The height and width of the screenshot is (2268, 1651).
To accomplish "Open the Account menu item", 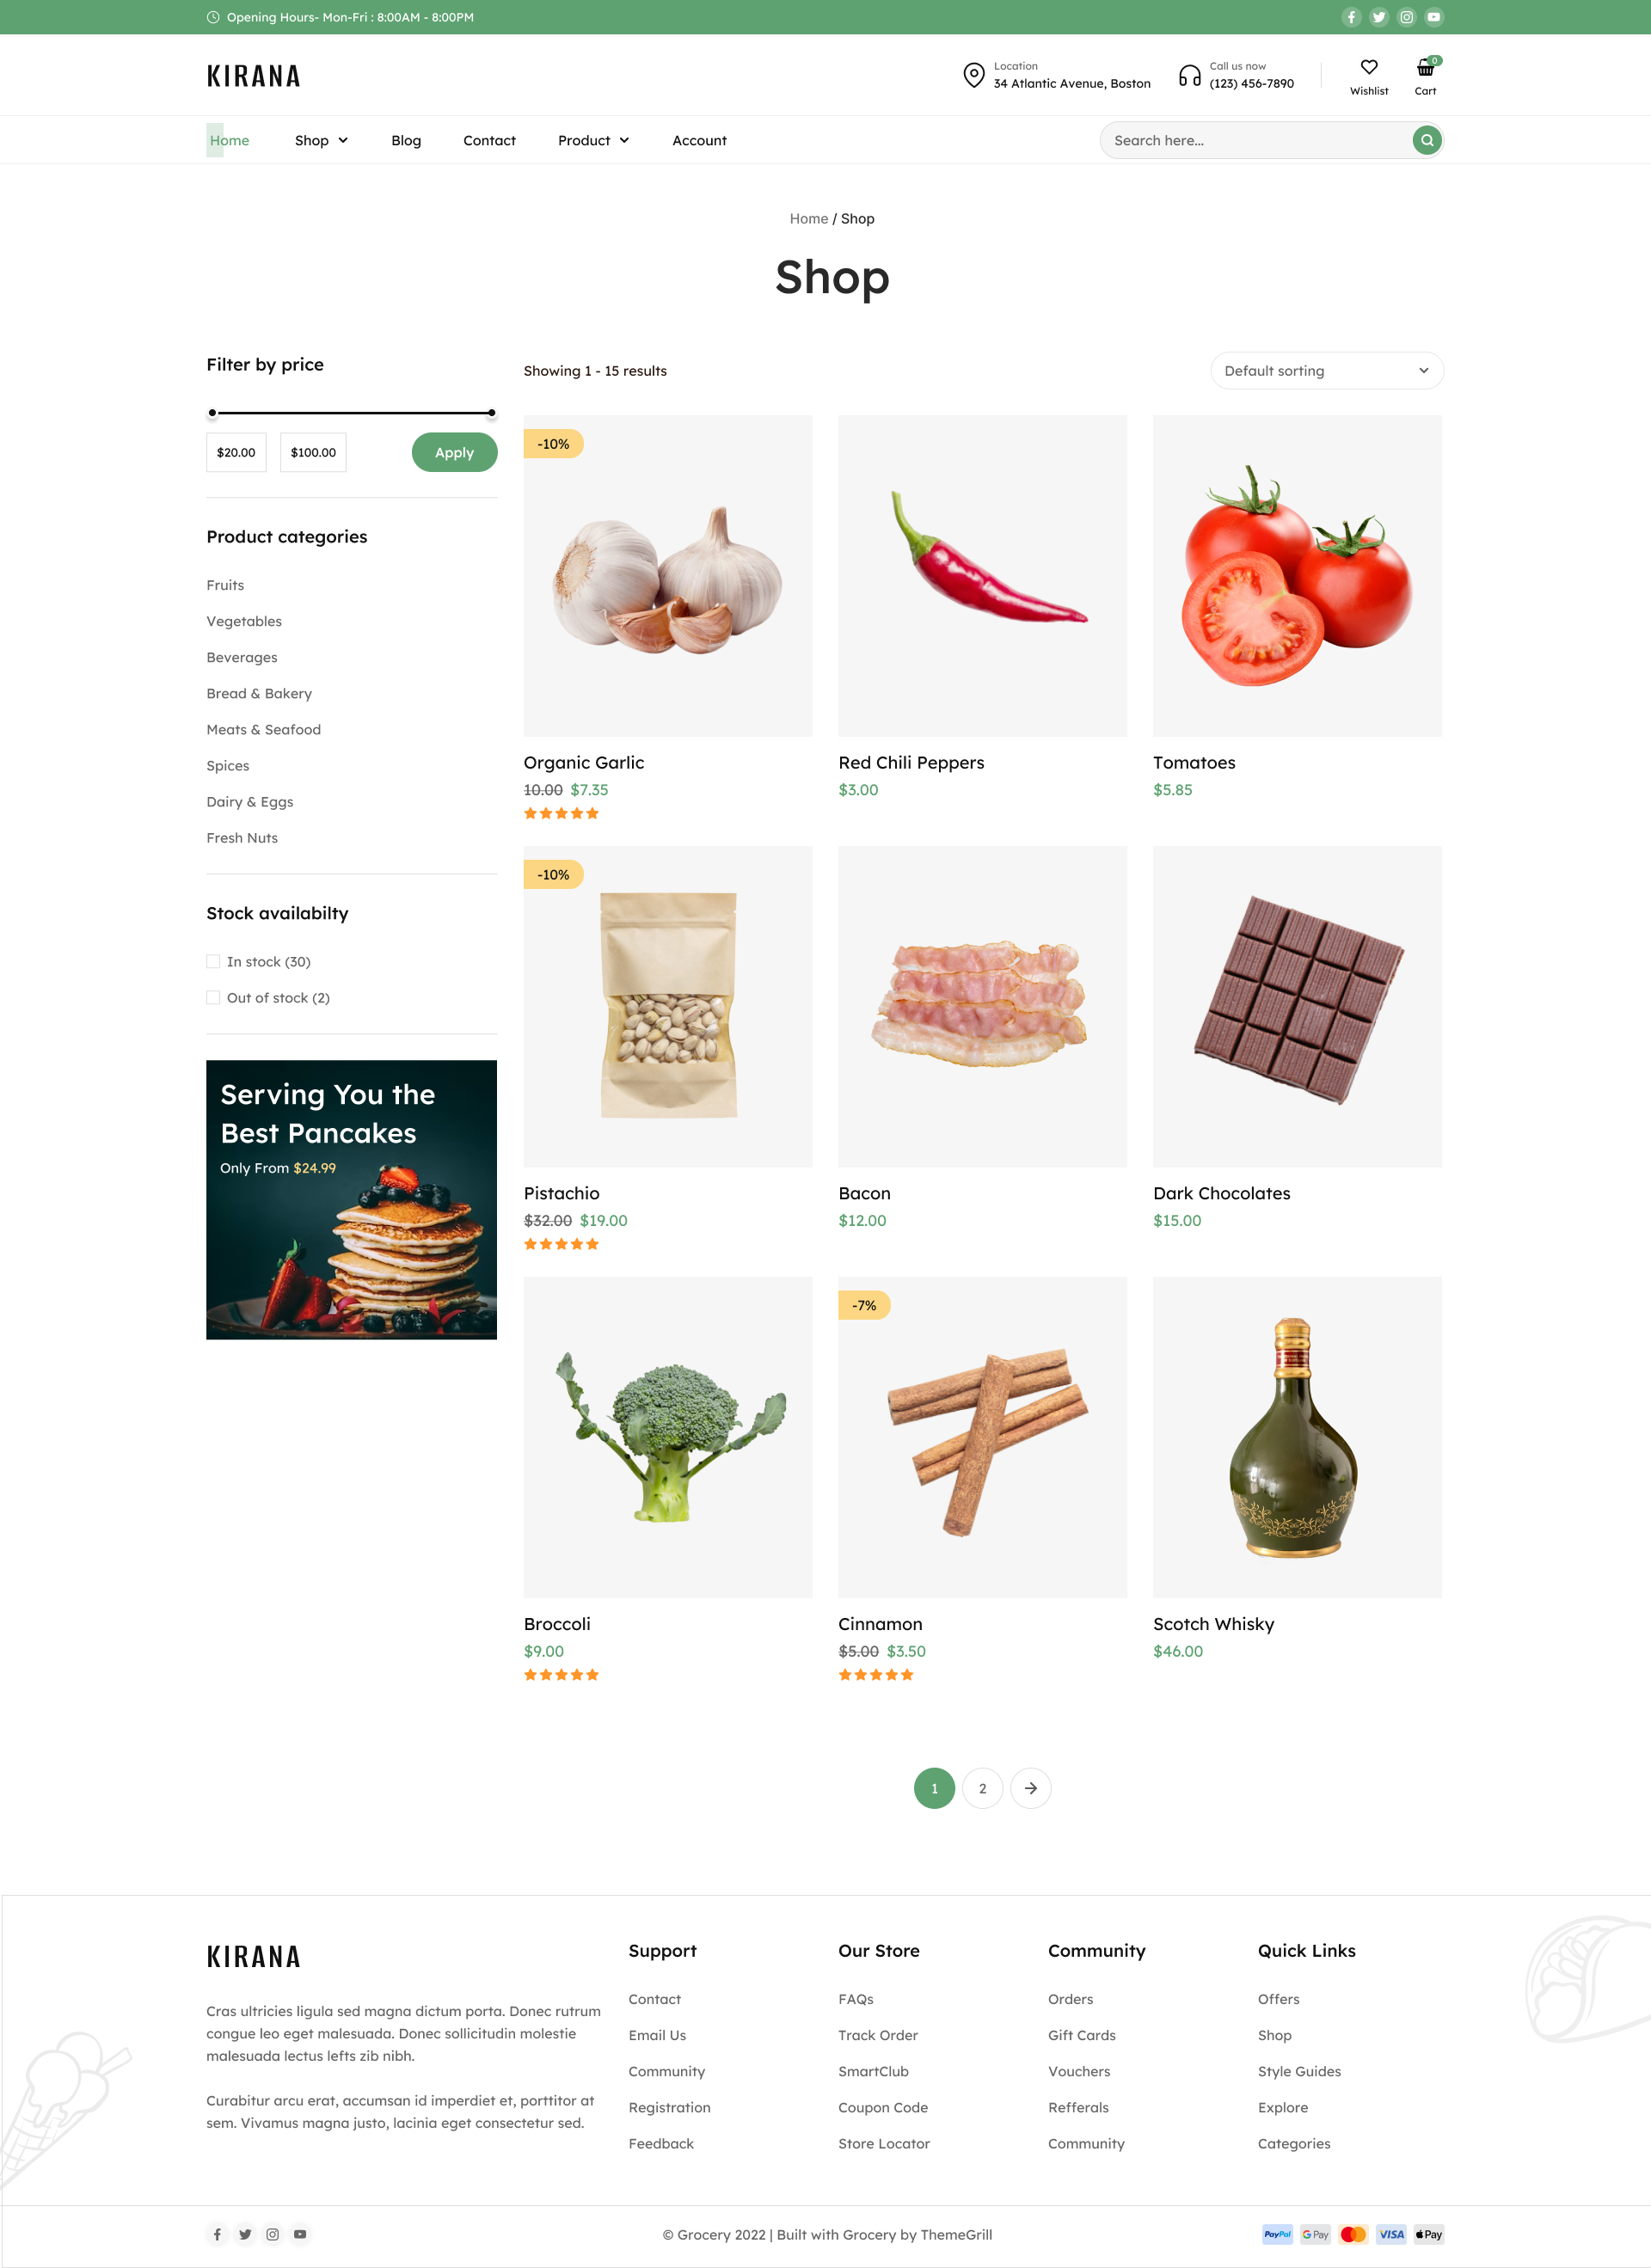I will pos(699,140).
